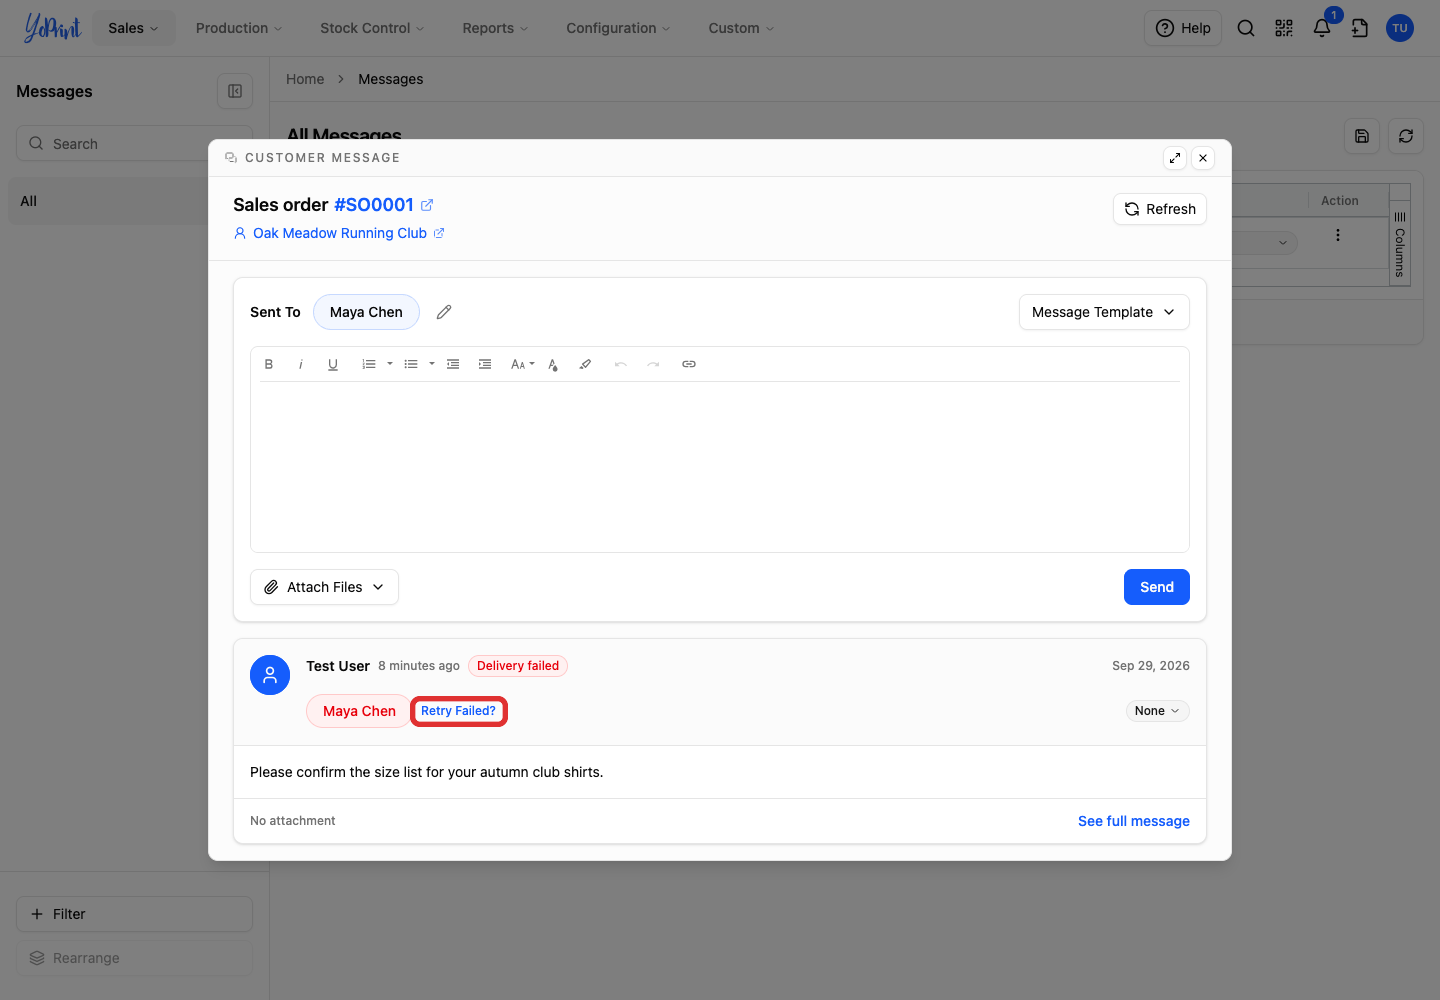The height and width of the screenshot is (1000, 1440).
Task: Open Oak Meadow Running Club external link icon
Action: pos(439,233)
